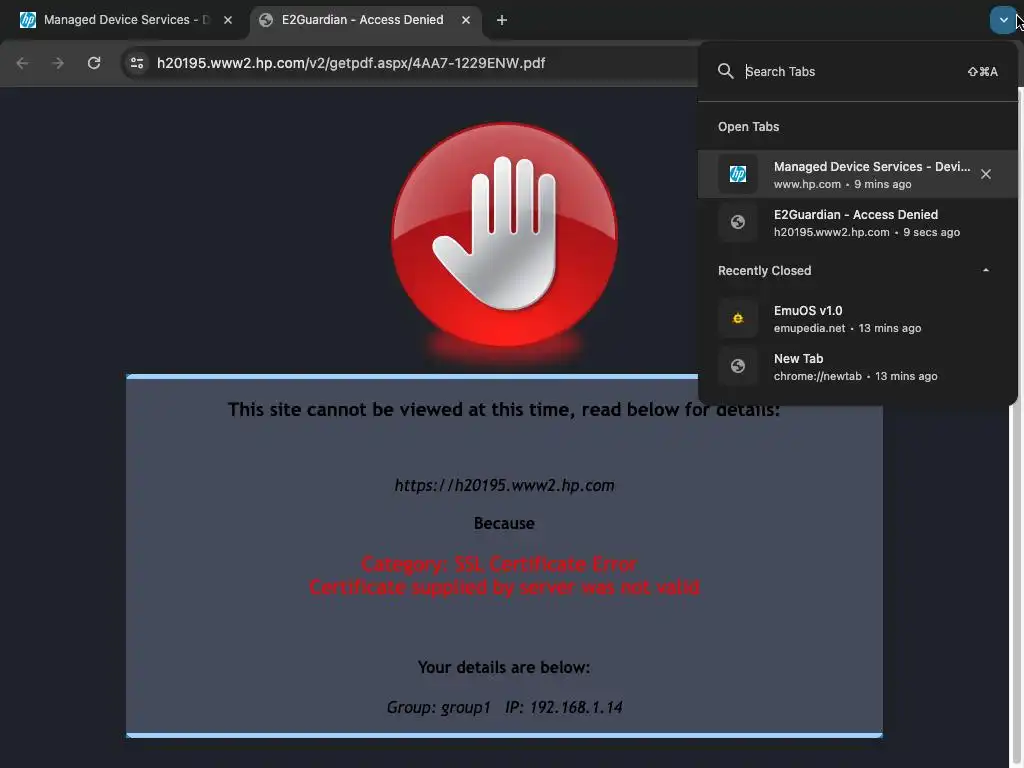Click the globe favicon on E2Guardian tab

pos(266,20)
